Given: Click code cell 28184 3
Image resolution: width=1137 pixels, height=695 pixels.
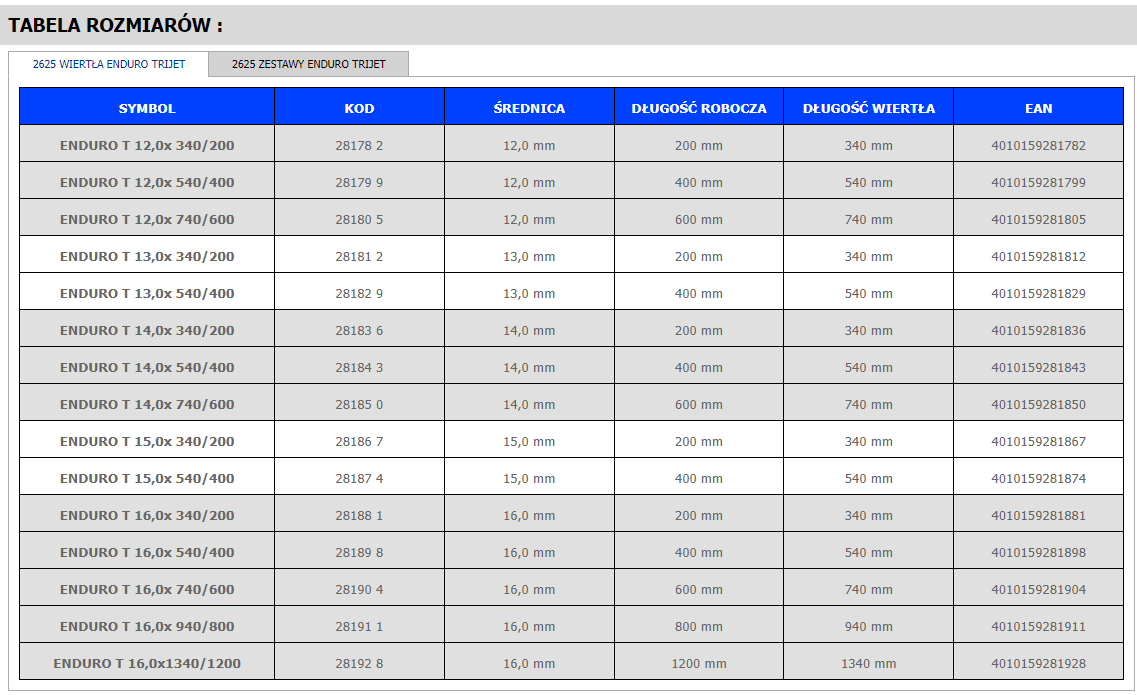Looking at the screenshot, I should click(x=359, y=367).
